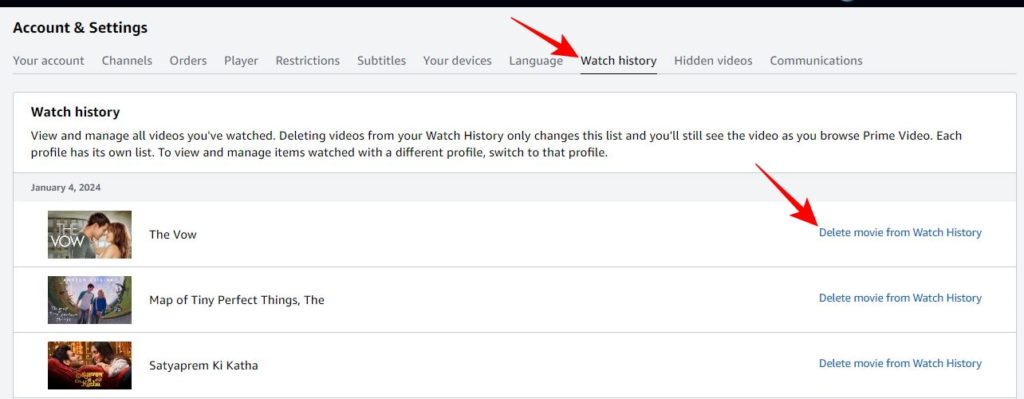The height and width of the screenshot is (399, 1024).
Task: Delete Map of Tiny Perfect Things from history
Action: point(900,298)
